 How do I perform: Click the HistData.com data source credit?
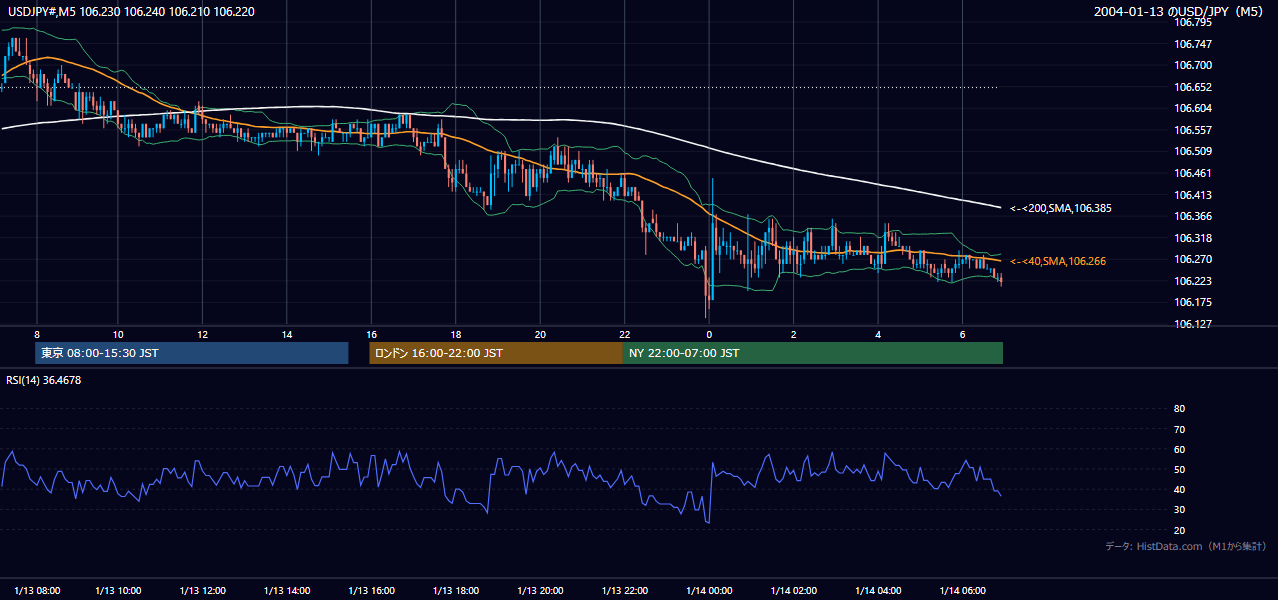tap(1186, 546)
